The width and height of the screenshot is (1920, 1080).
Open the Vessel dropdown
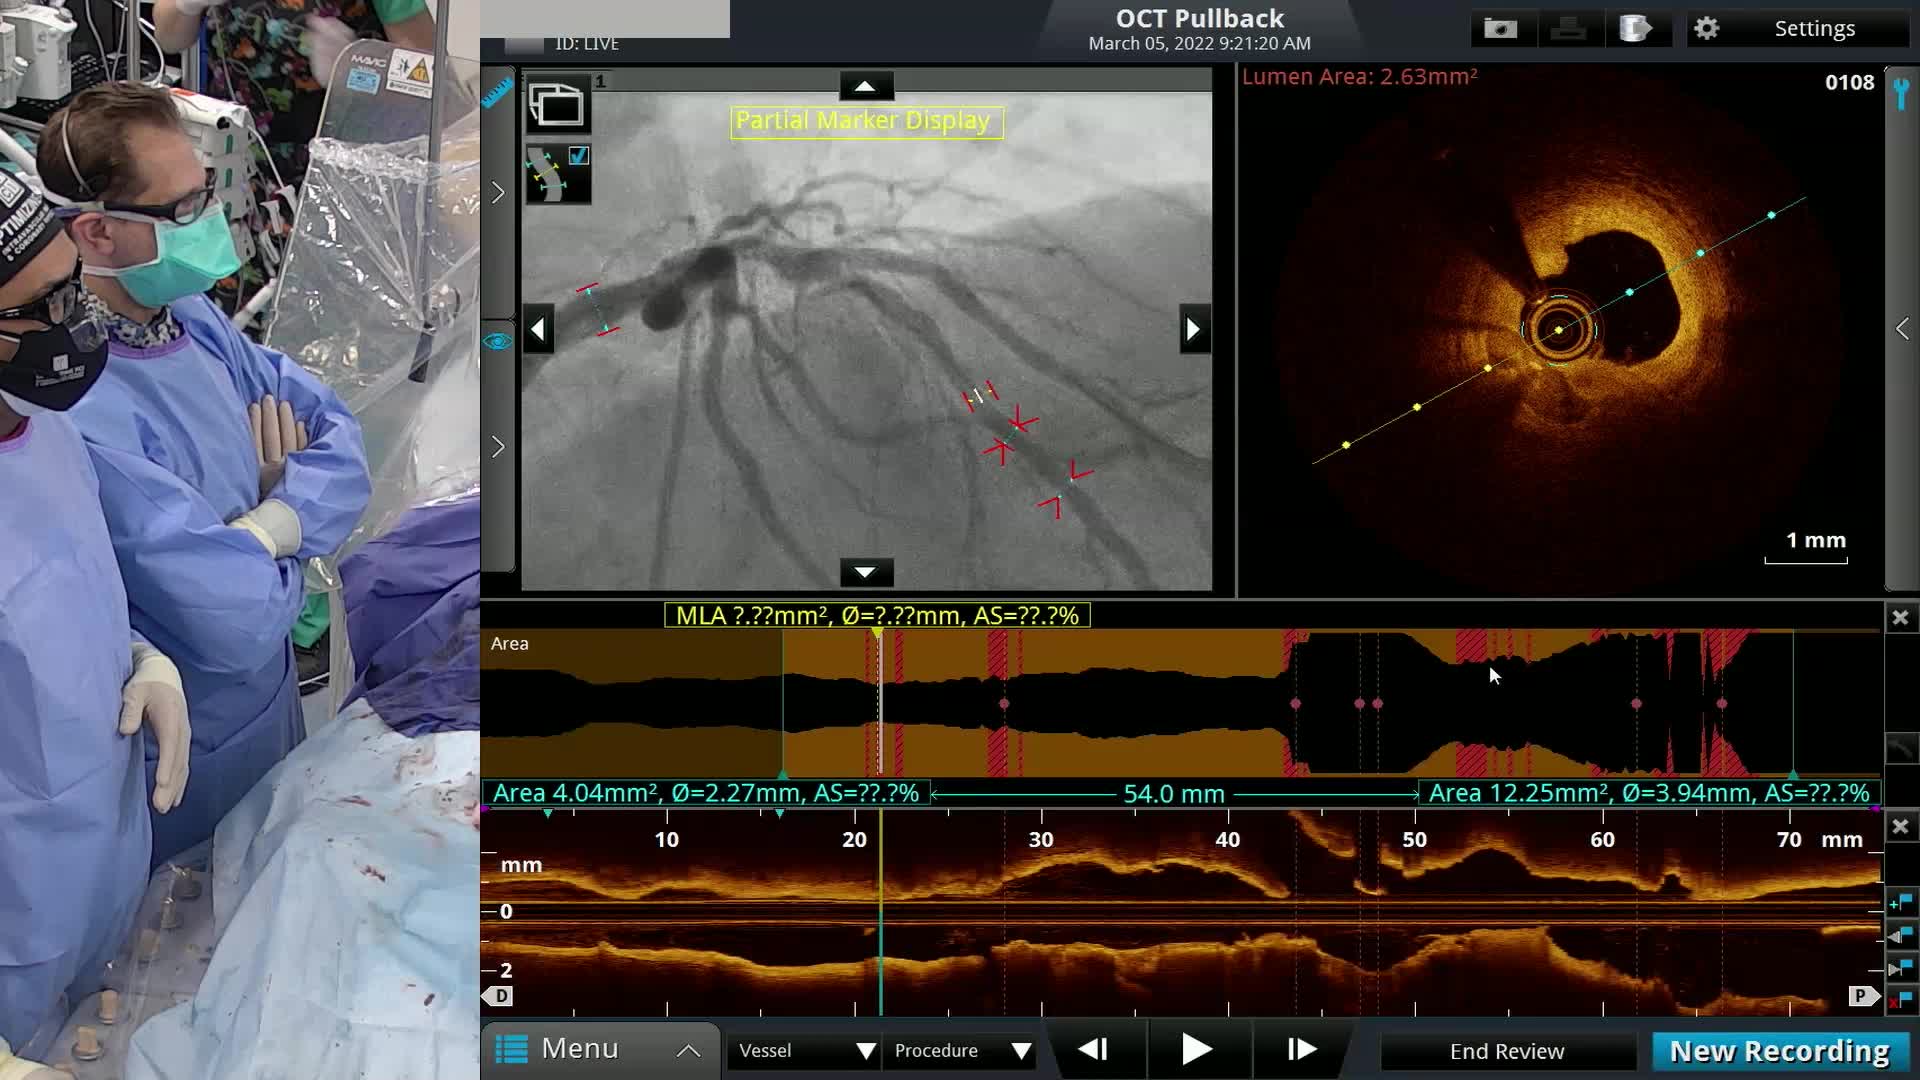805,1051
